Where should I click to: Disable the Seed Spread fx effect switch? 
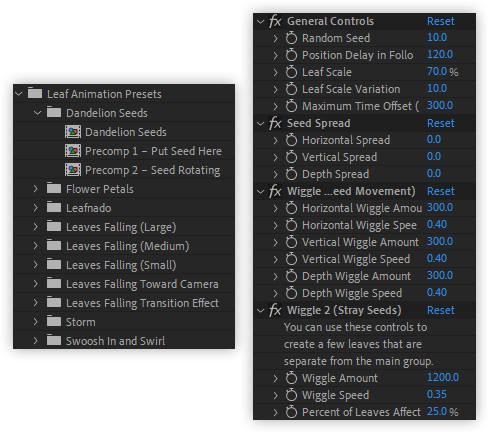[275, 123]
